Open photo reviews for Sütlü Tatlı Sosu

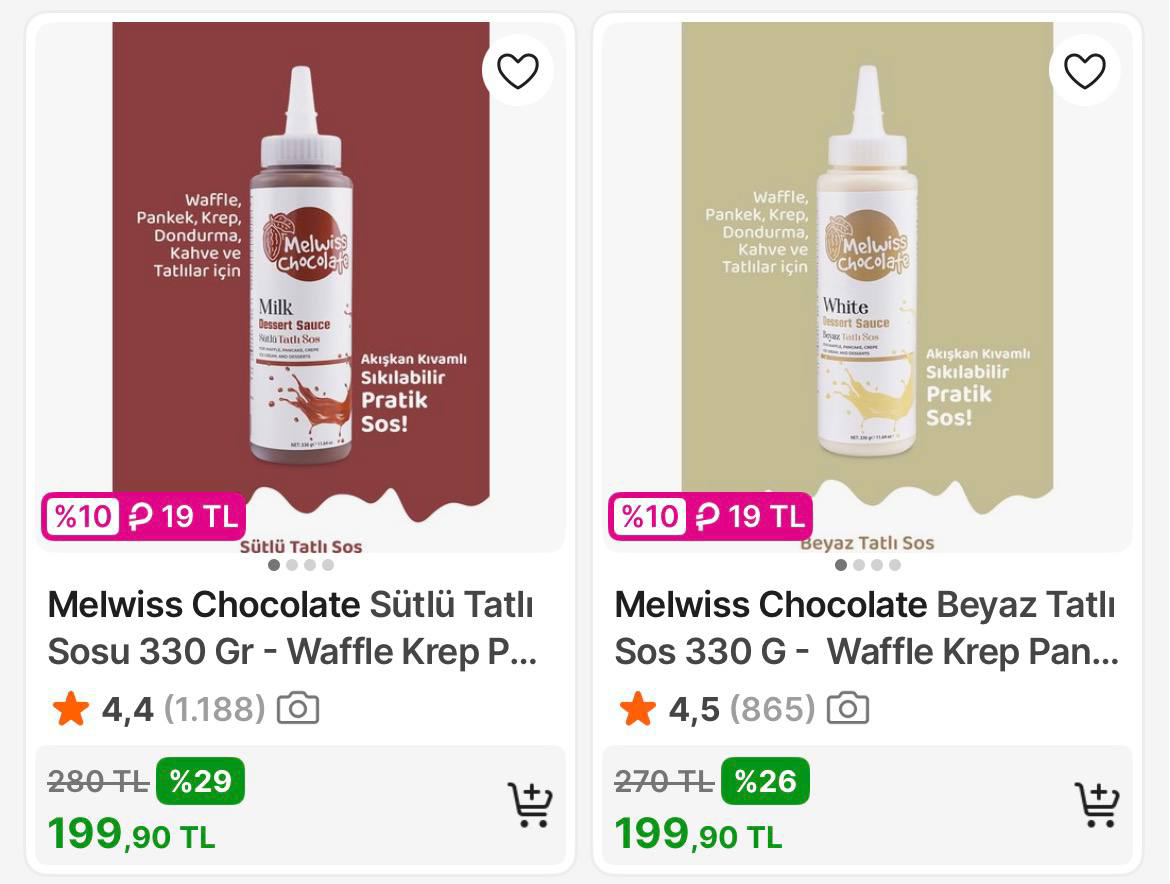click(x=298, y=708)
